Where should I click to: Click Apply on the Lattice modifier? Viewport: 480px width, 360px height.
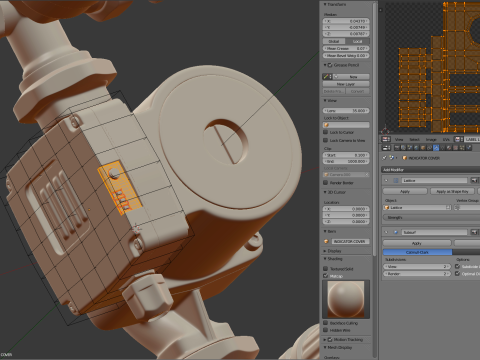click(405, 191)
